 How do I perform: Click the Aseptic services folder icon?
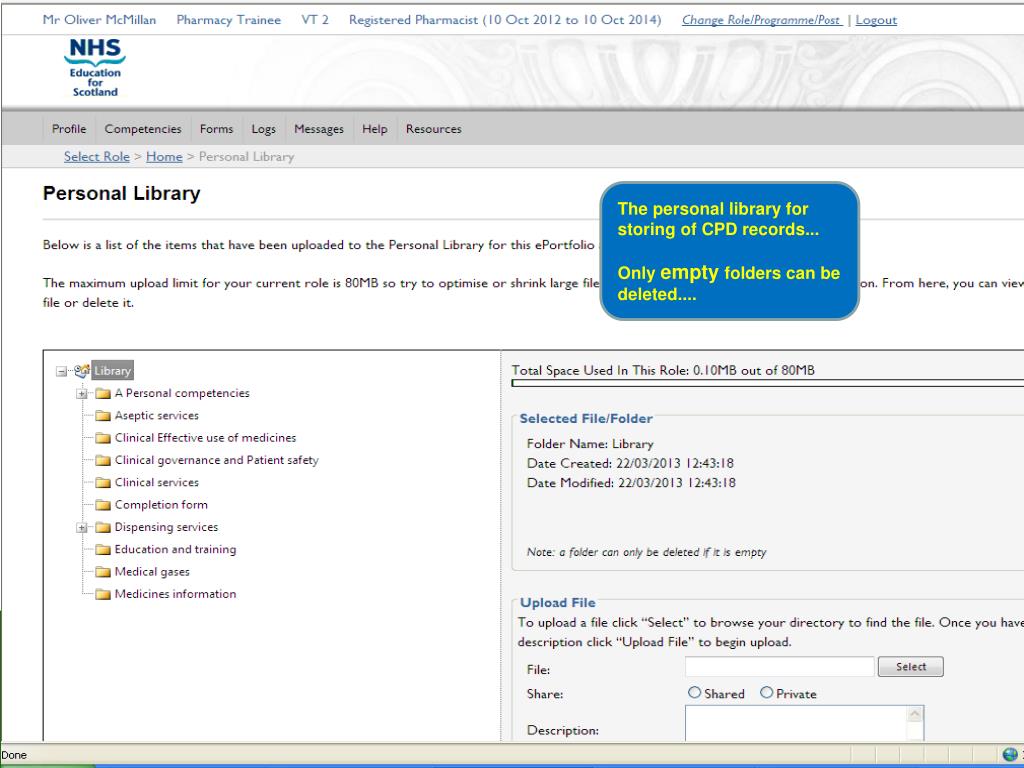click(103, 415)
